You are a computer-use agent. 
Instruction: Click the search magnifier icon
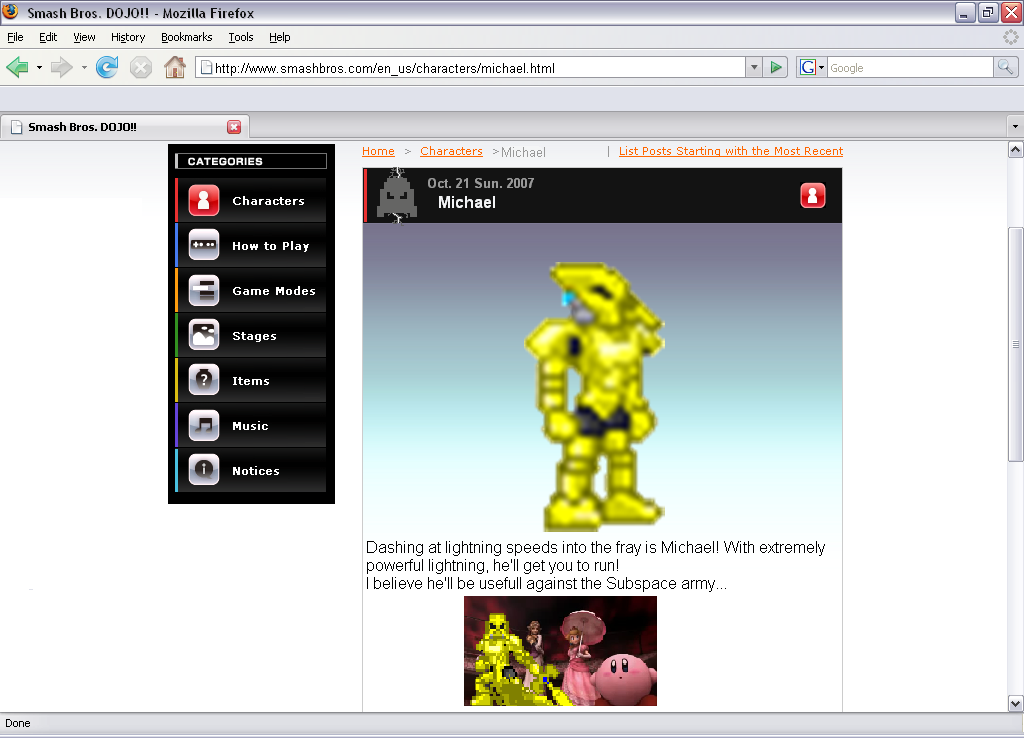(1005, 67)
